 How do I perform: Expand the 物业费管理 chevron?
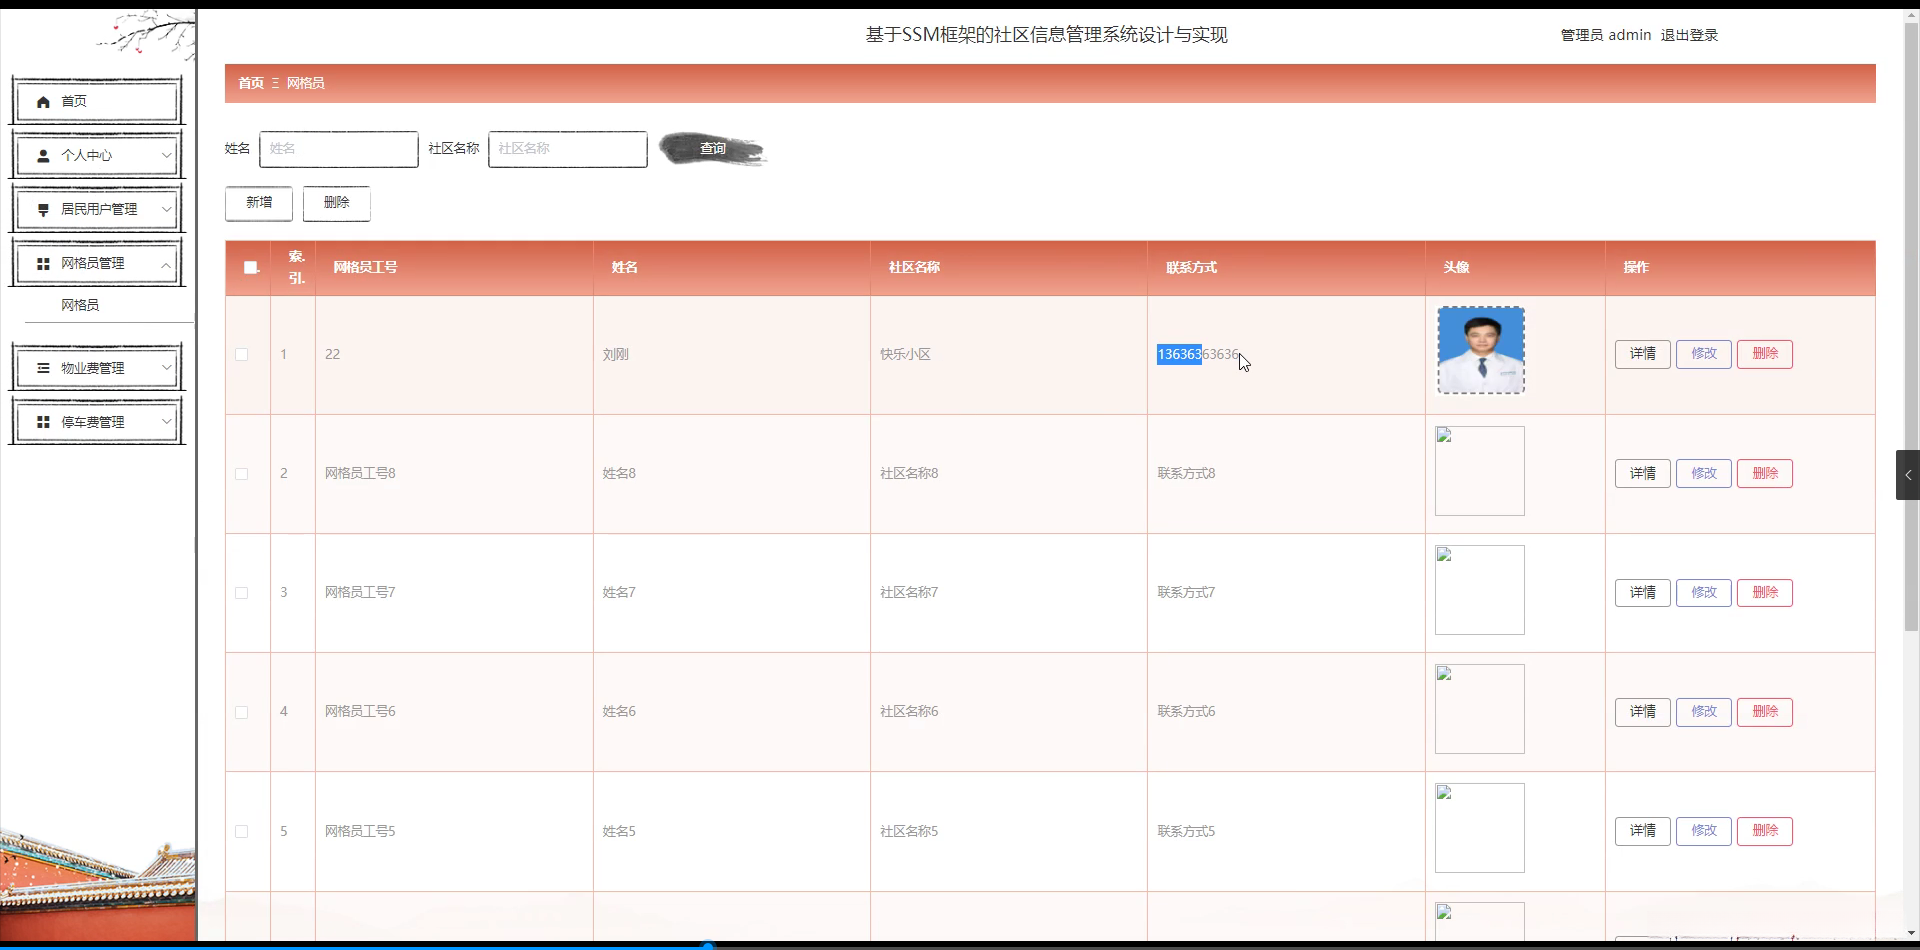click(166, 367)
